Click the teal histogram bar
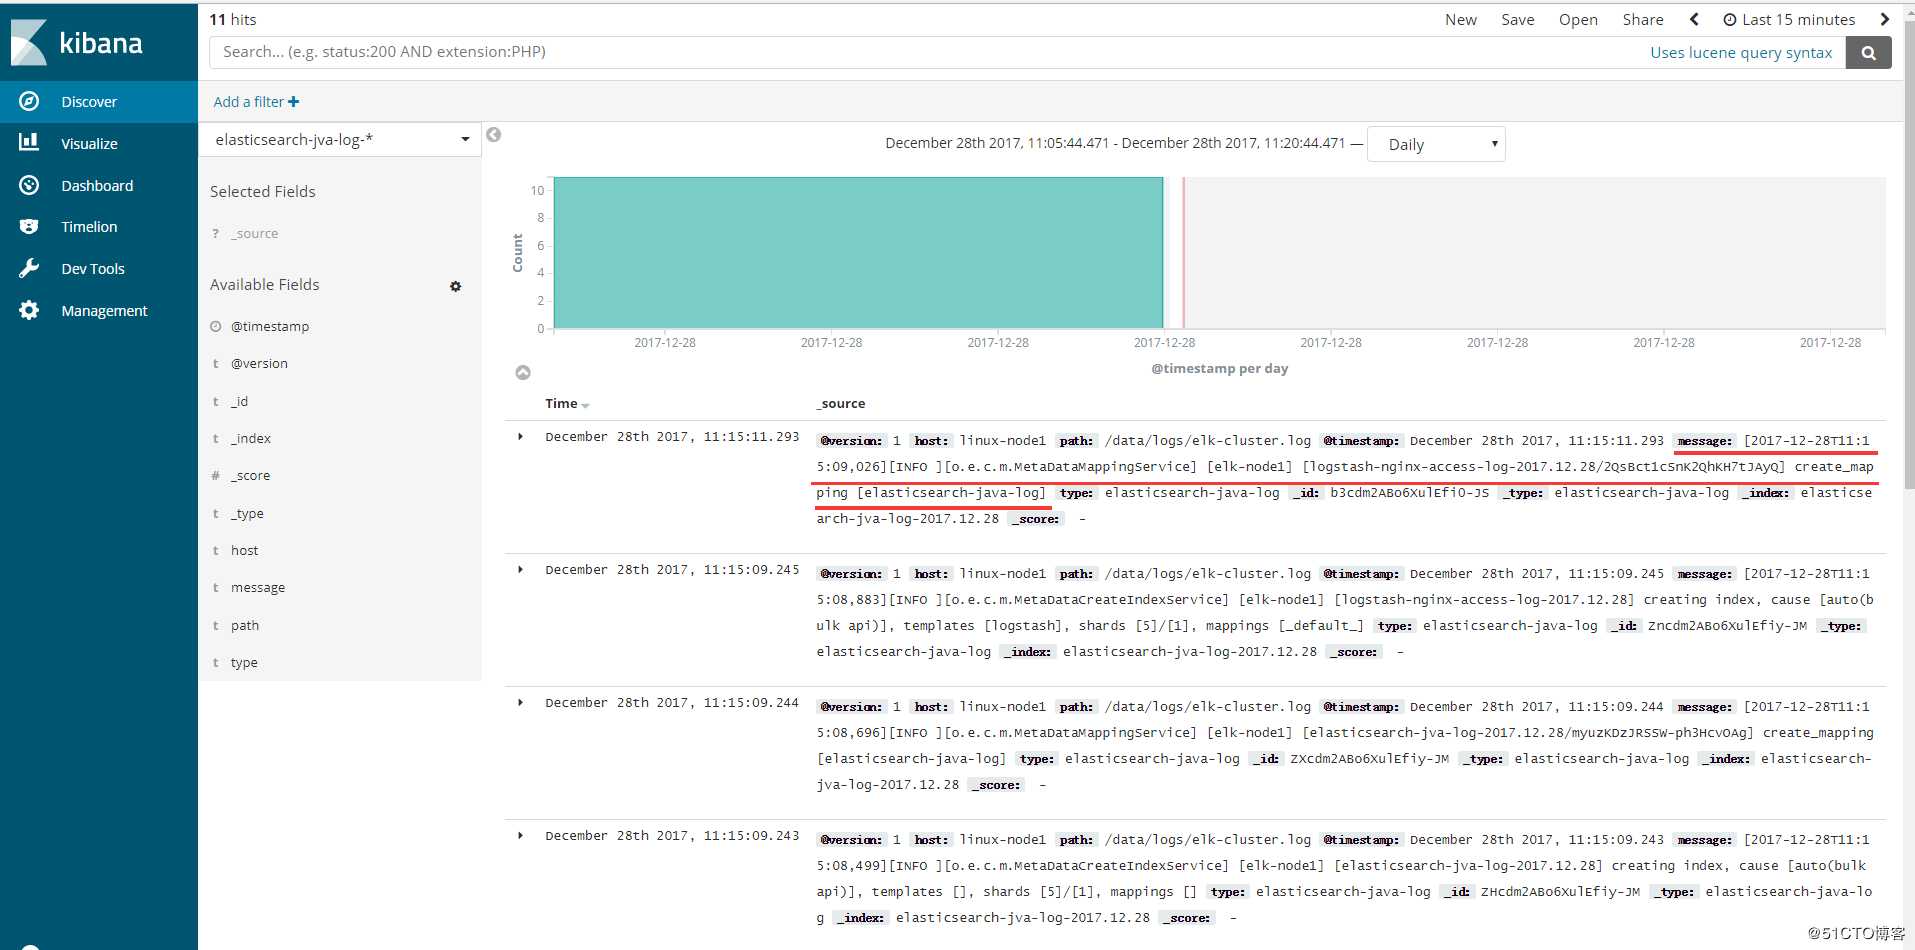Screen dimensions: 1915x950 [x=858, y=253]
